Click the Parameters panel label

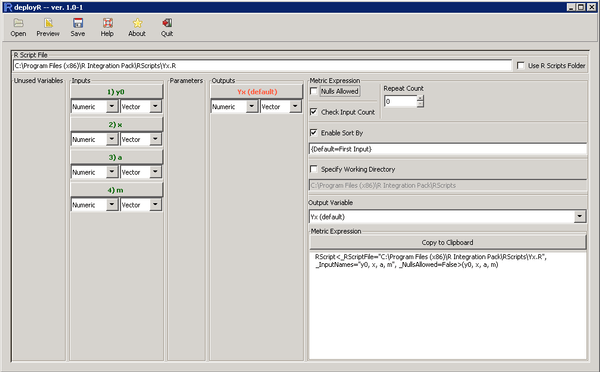(186, 80)
